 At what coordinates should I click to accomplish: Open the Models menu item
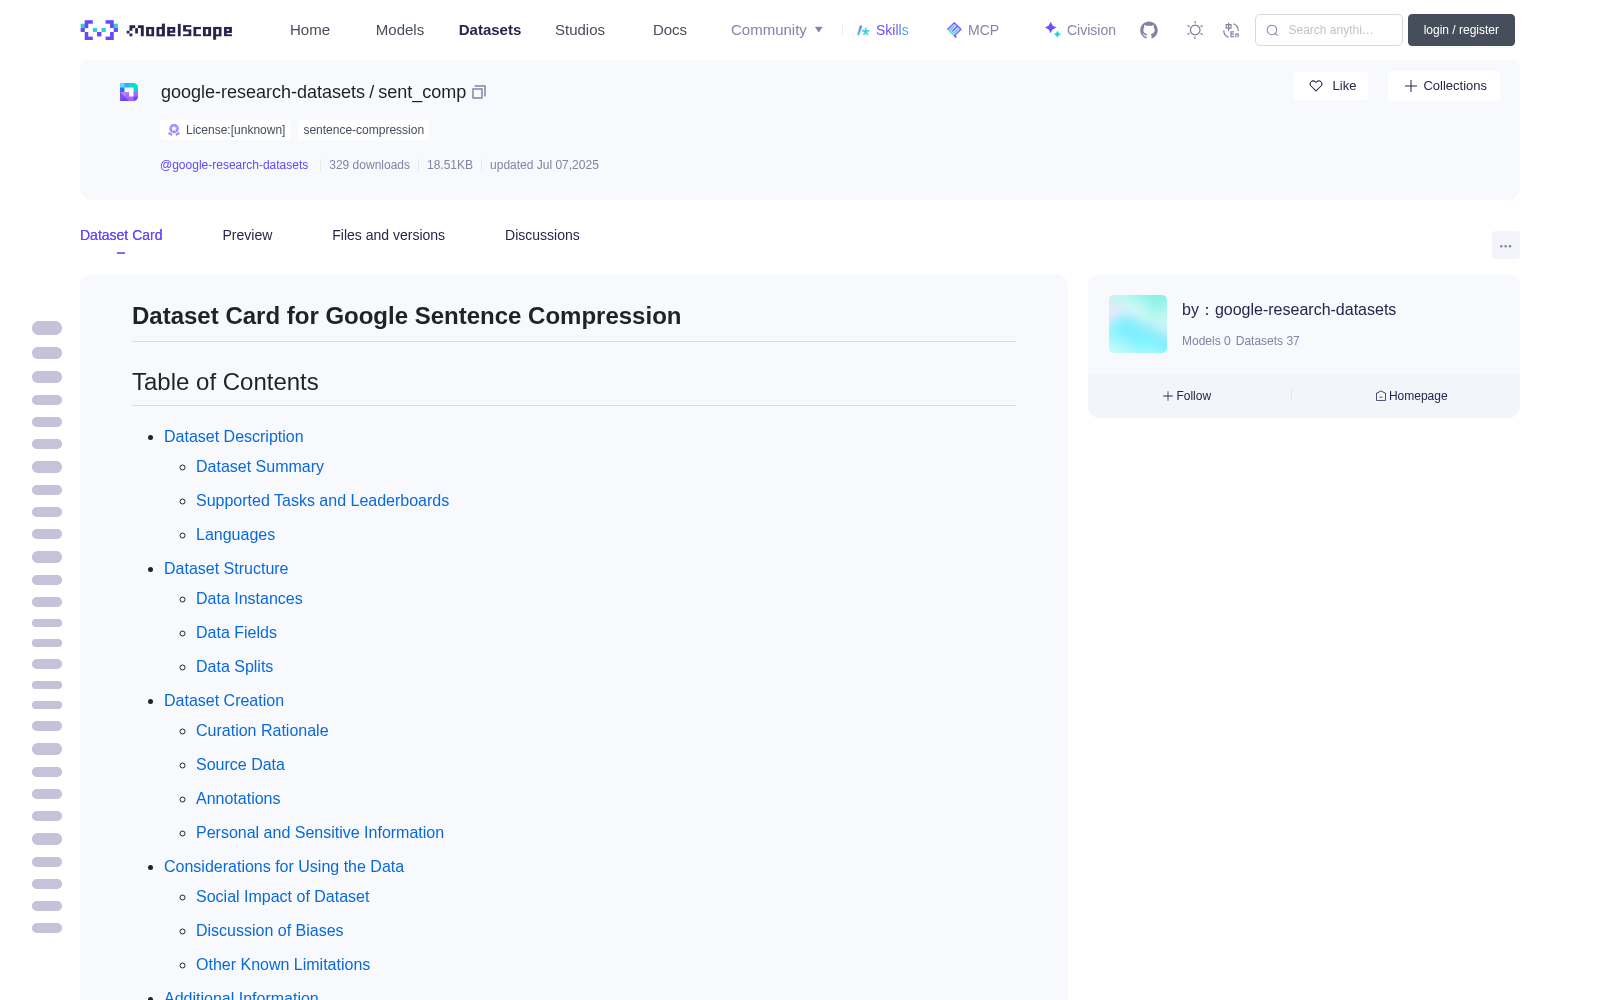coord(400,30)
